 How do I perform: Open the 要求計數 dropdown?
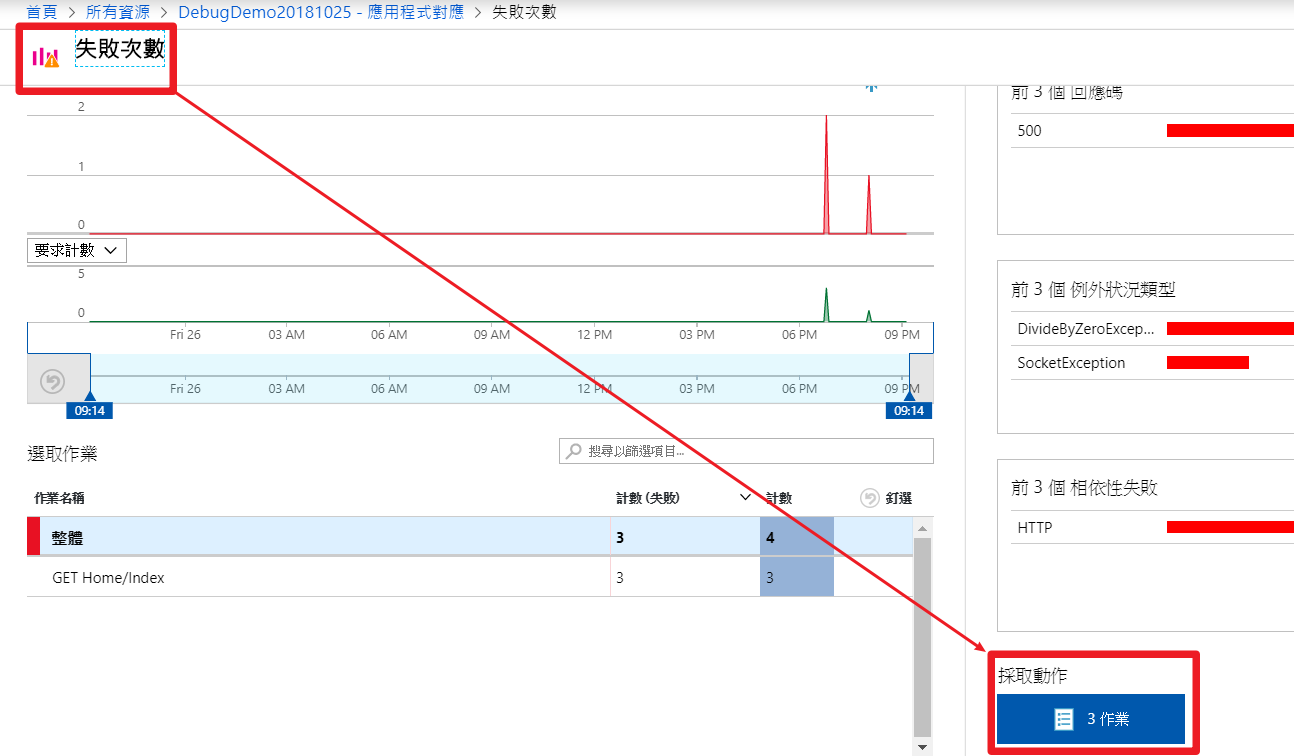click(x=77, y=250)
